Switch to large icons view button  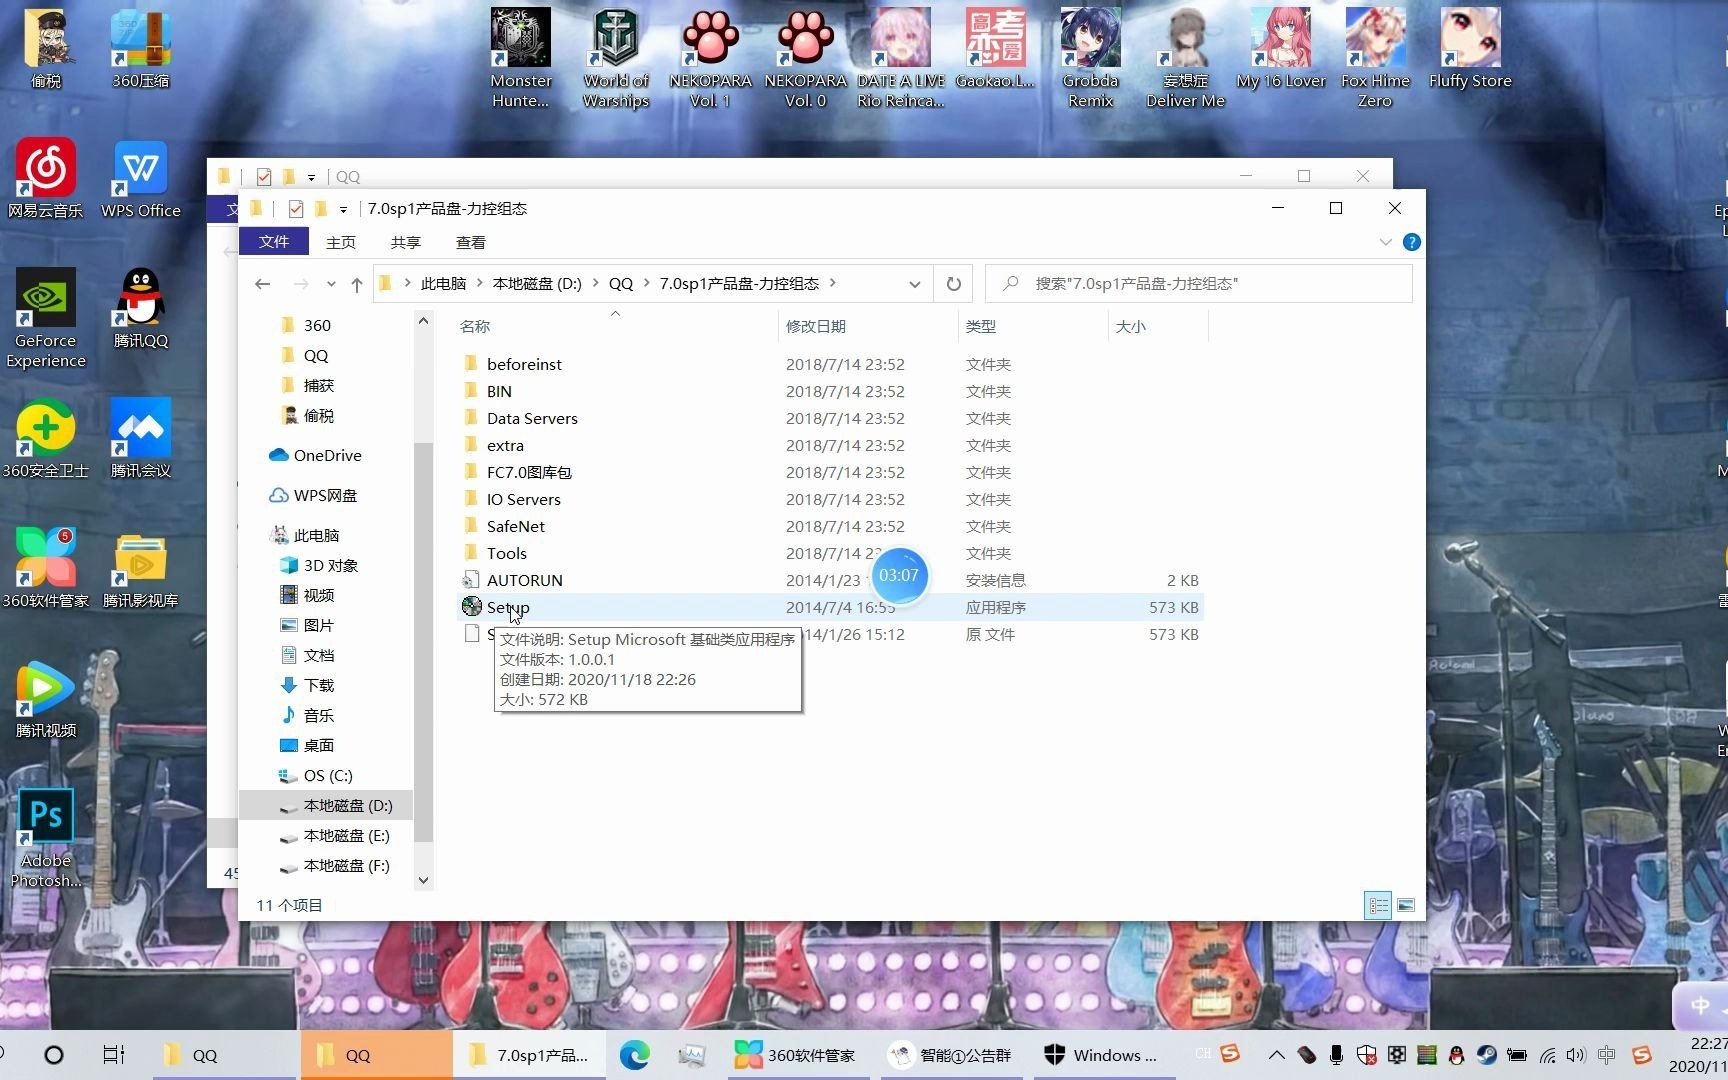tap(1406, 905)
